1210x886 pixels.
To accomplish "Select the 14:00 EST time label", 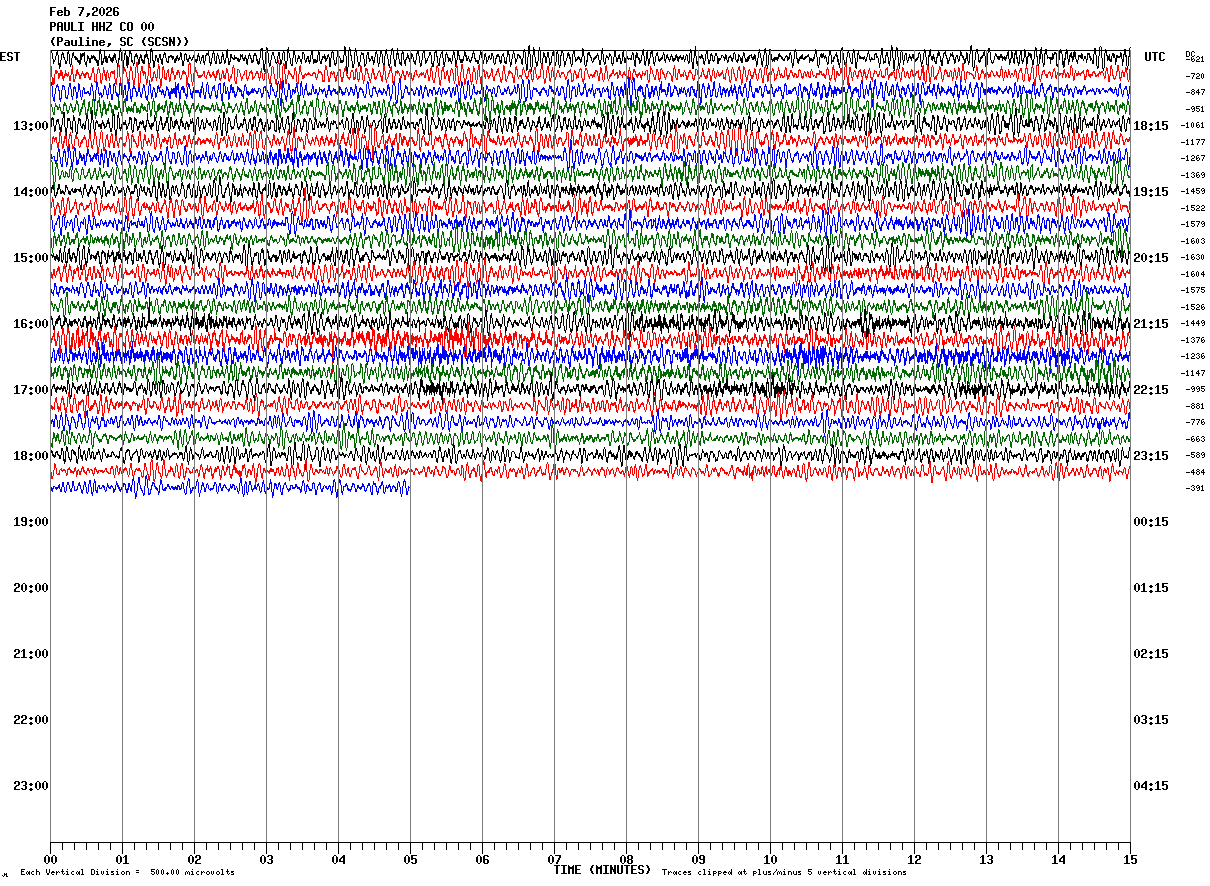I will 31,192.
